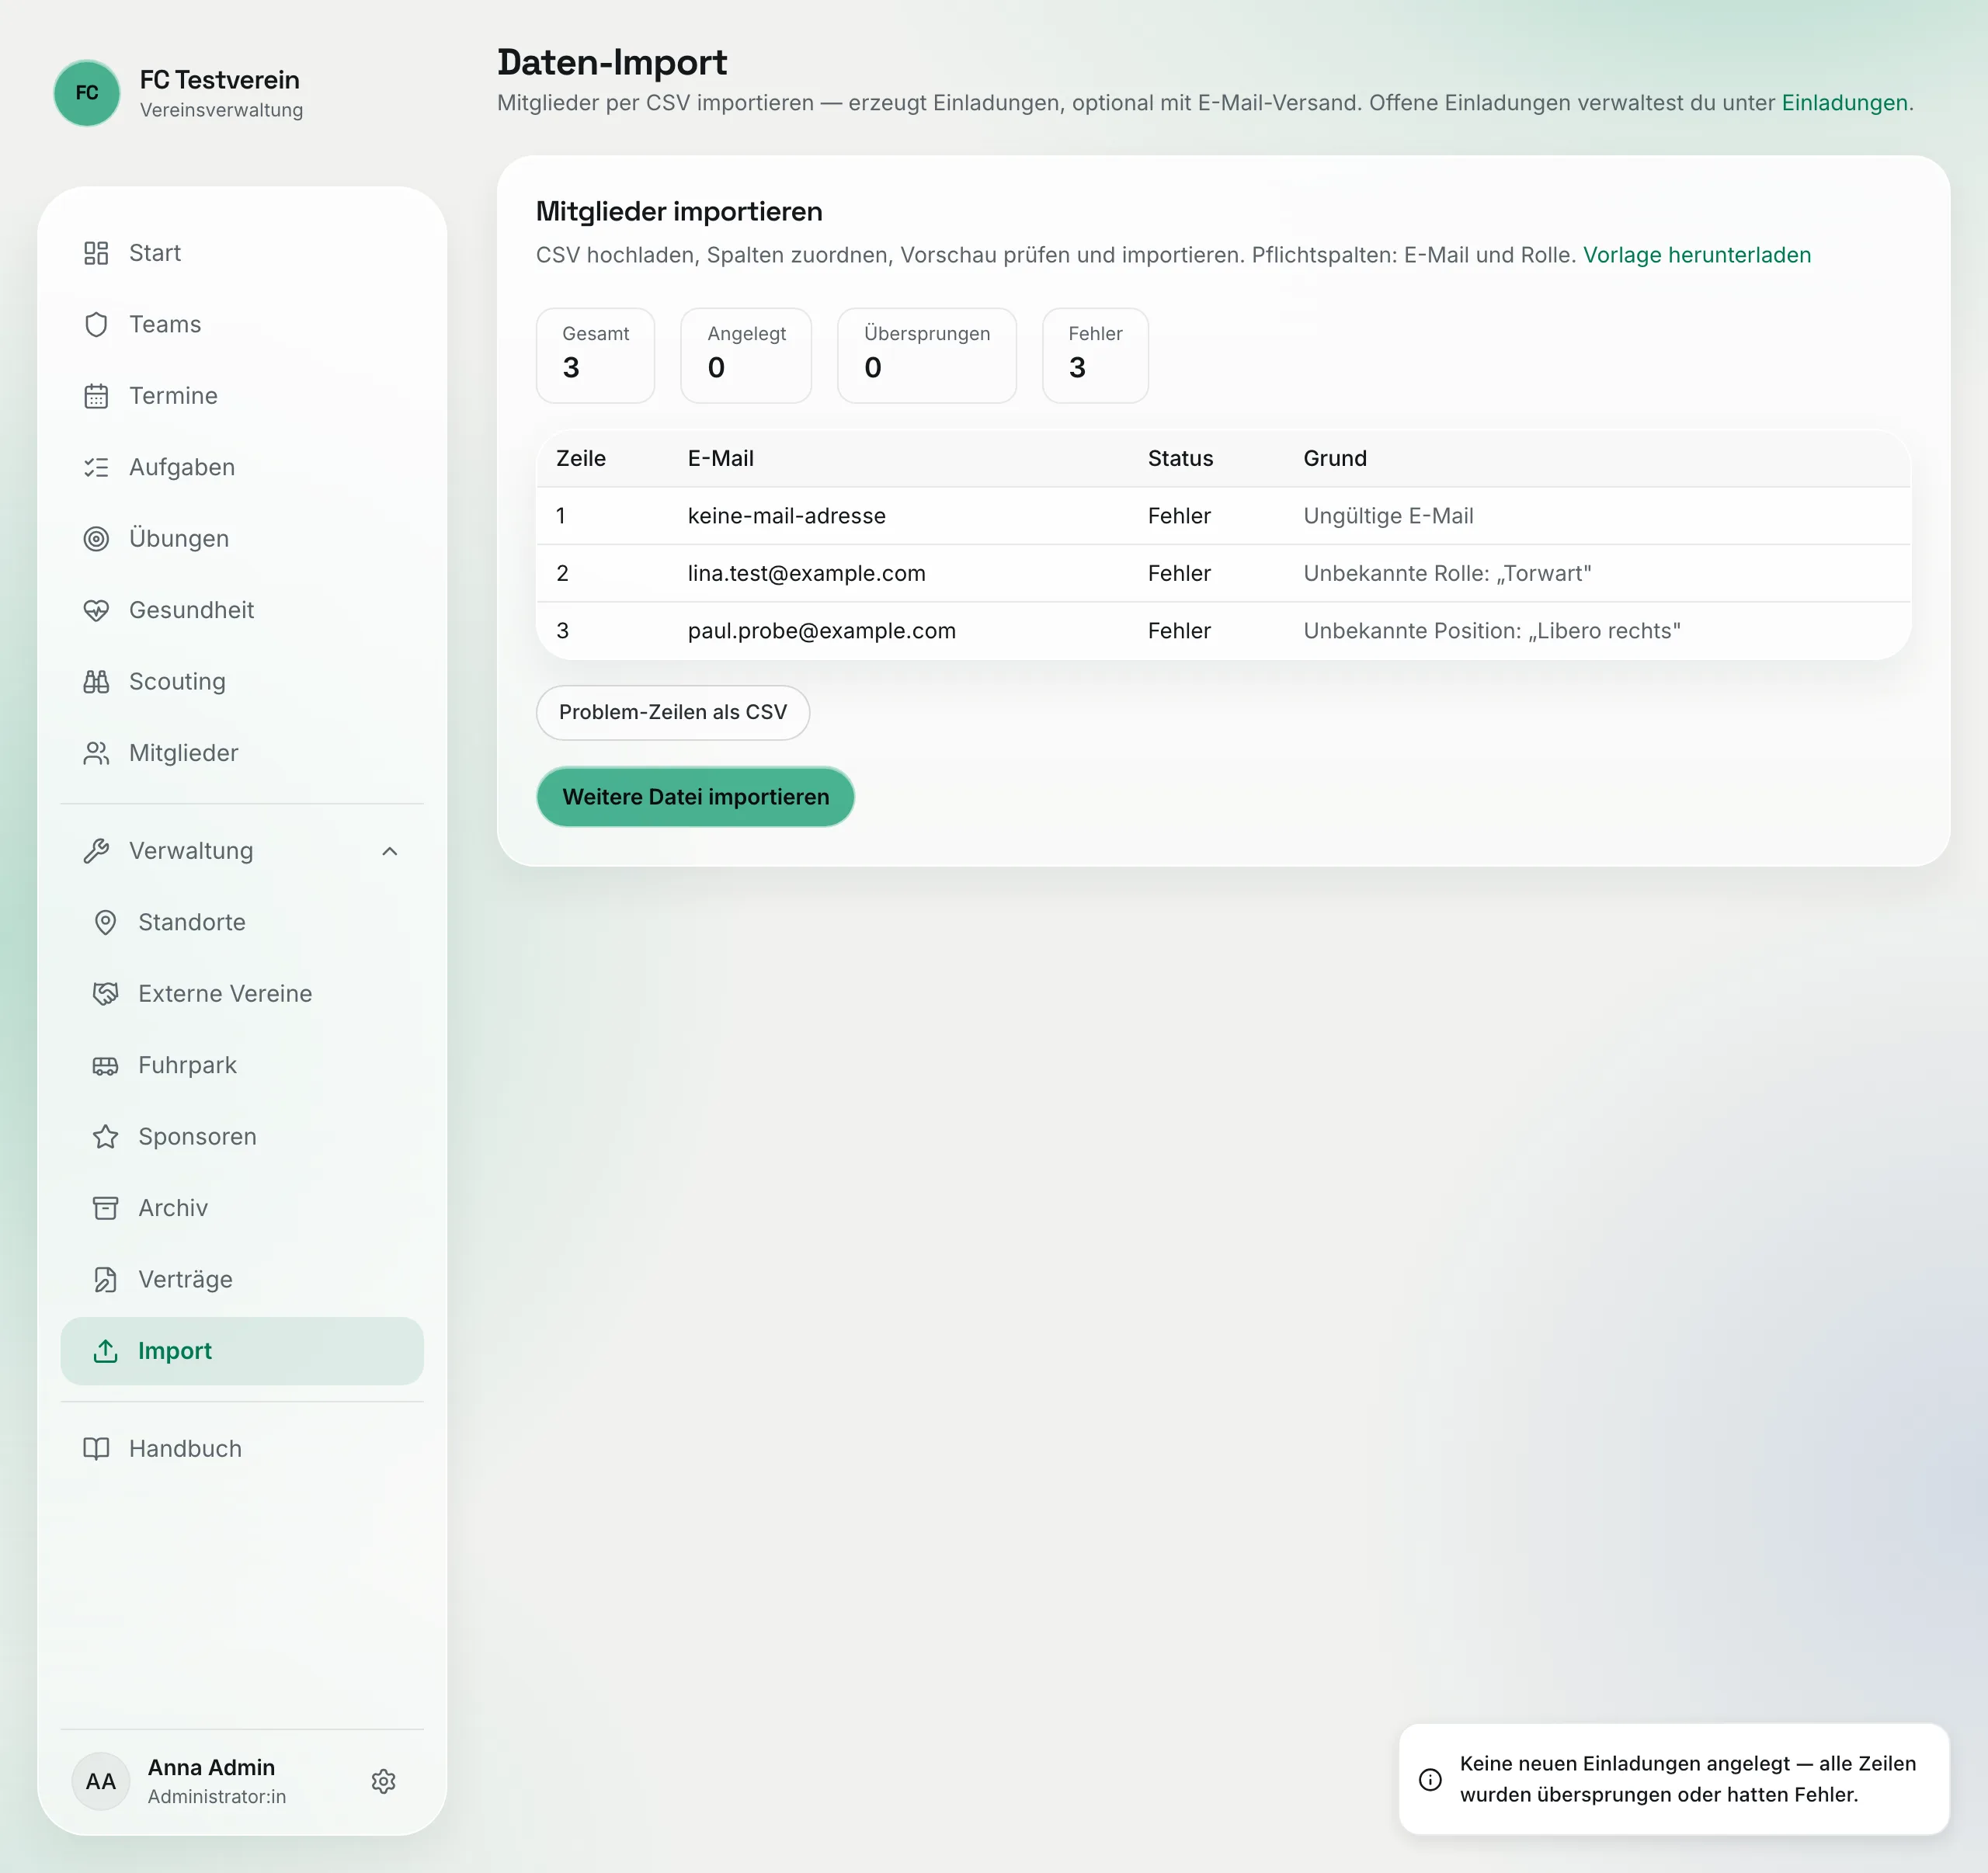This screenshot has width=1988, height=1873.
Task: Click the Scouting binoculars icon
Action: click(96, 682)
